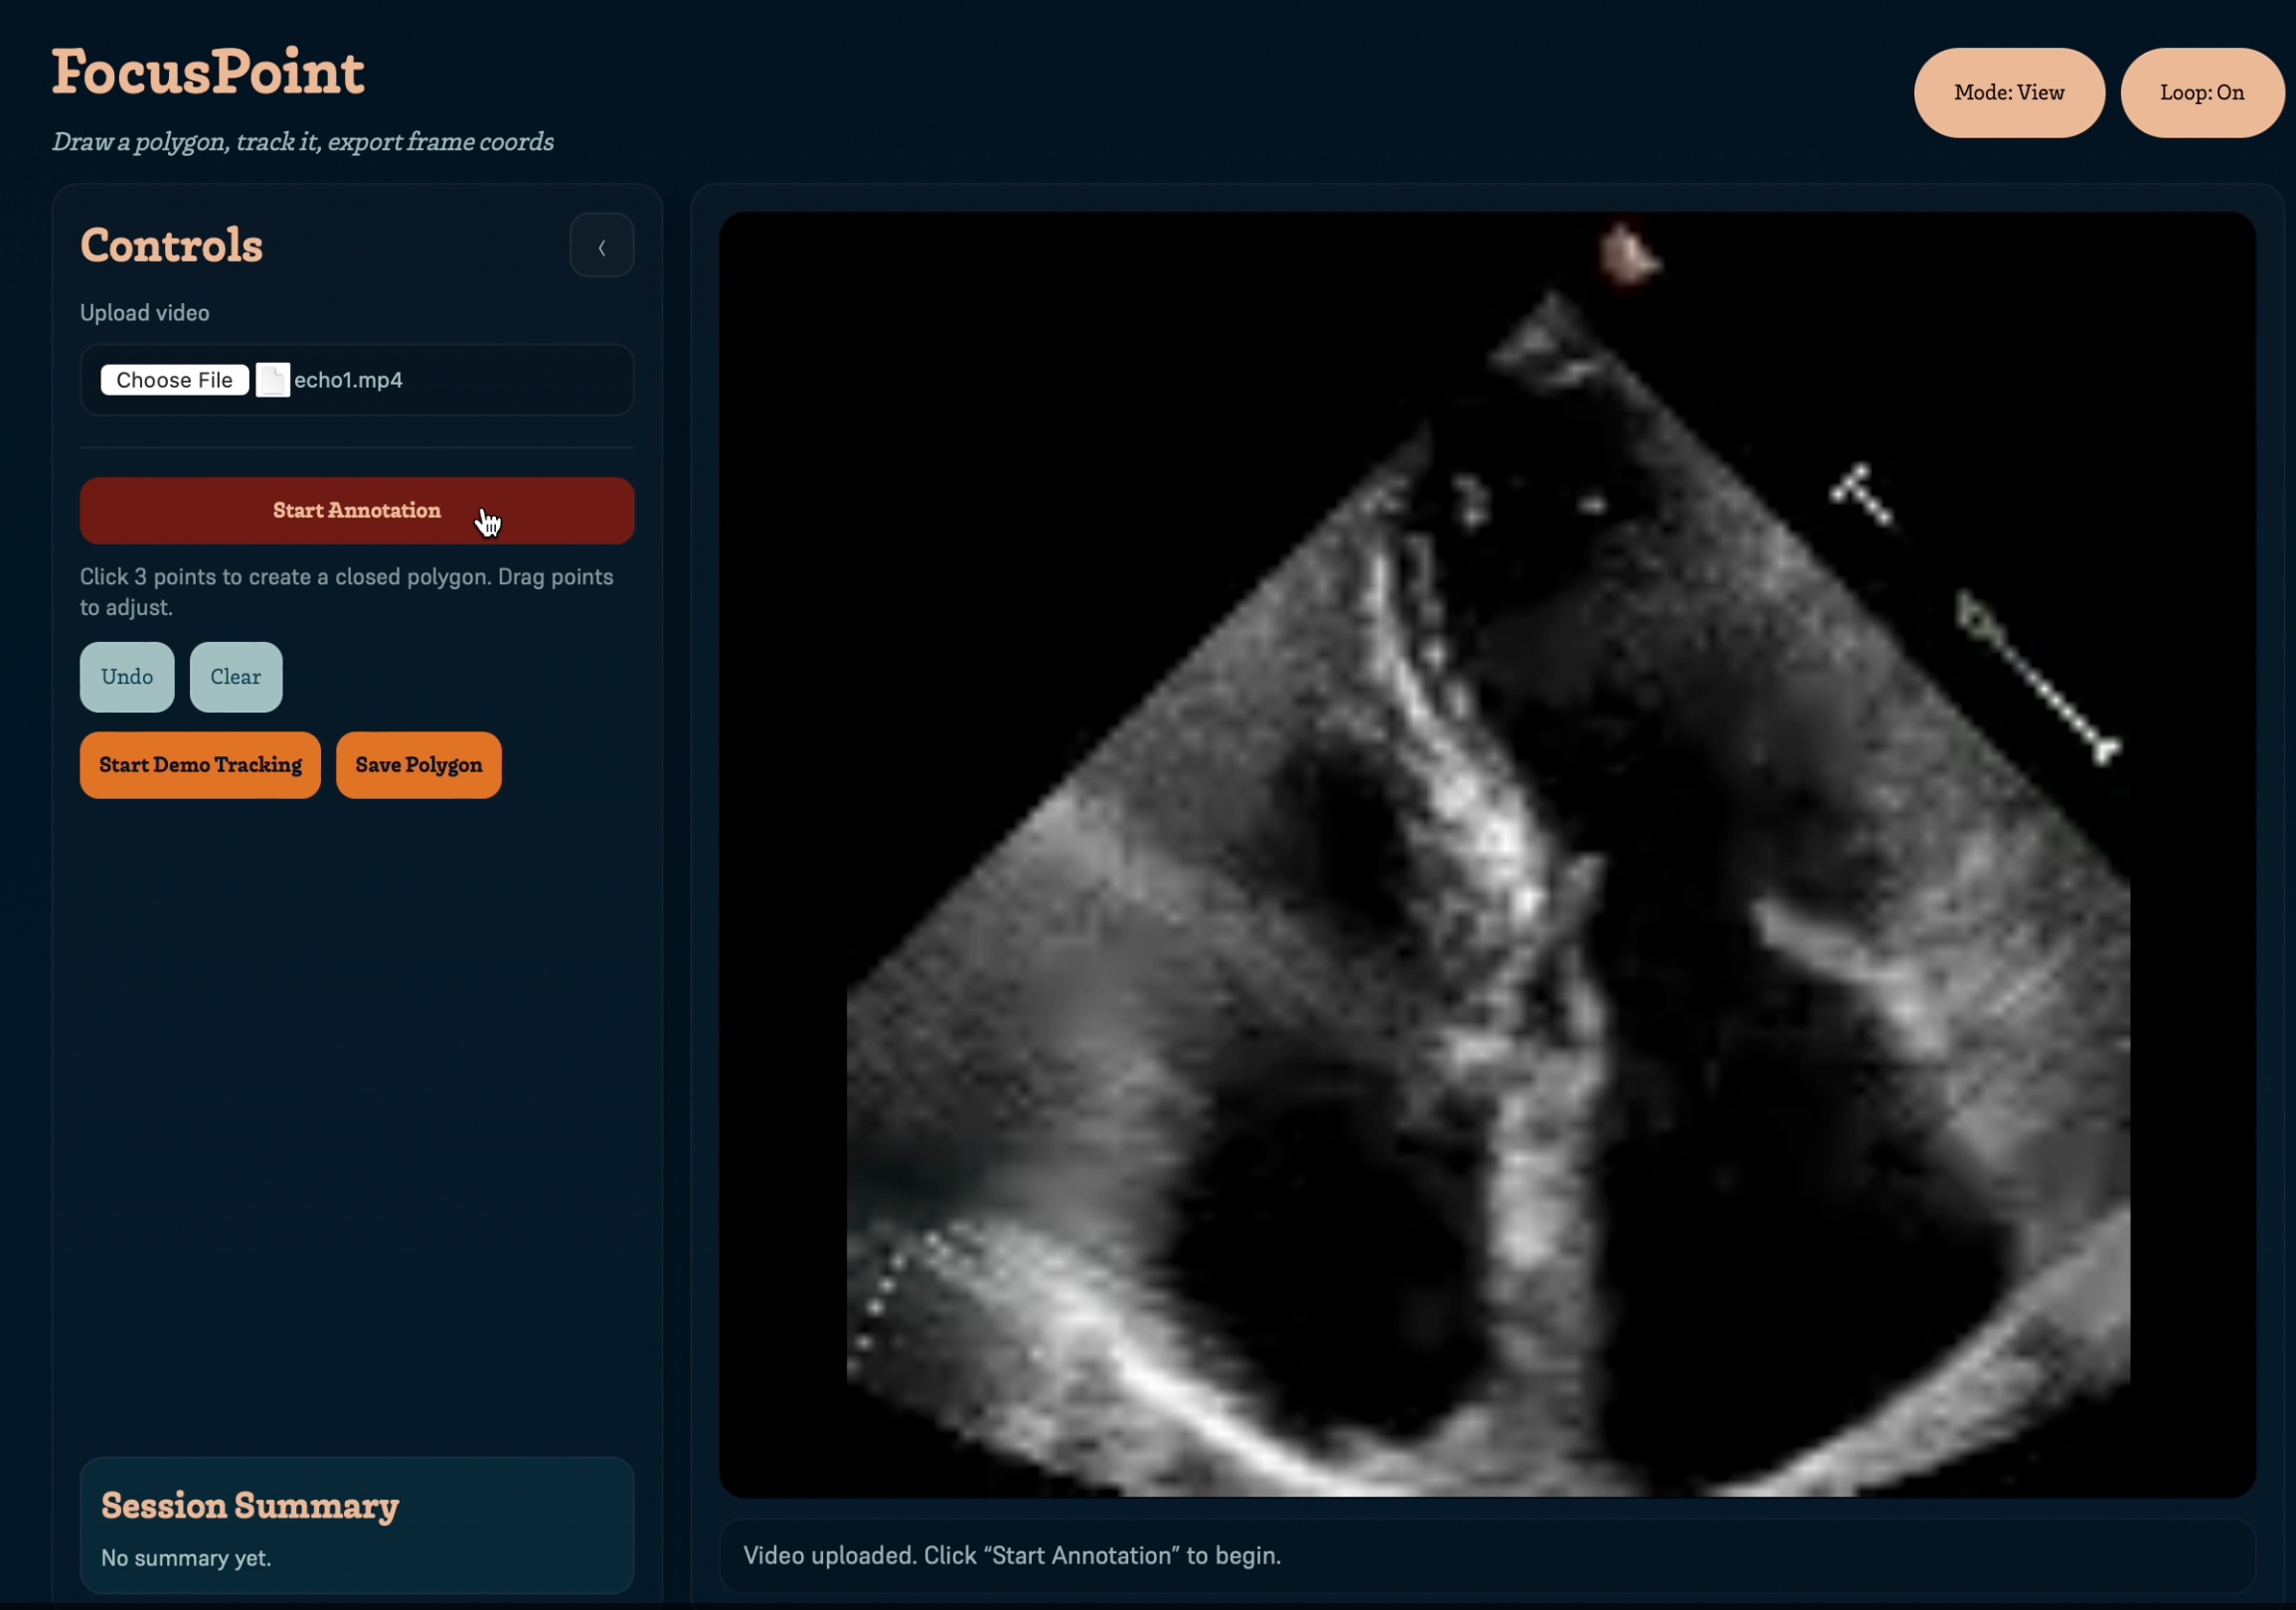Collapse the Controls panel with the chevron

pyautogui.click(x=601, y=246)
